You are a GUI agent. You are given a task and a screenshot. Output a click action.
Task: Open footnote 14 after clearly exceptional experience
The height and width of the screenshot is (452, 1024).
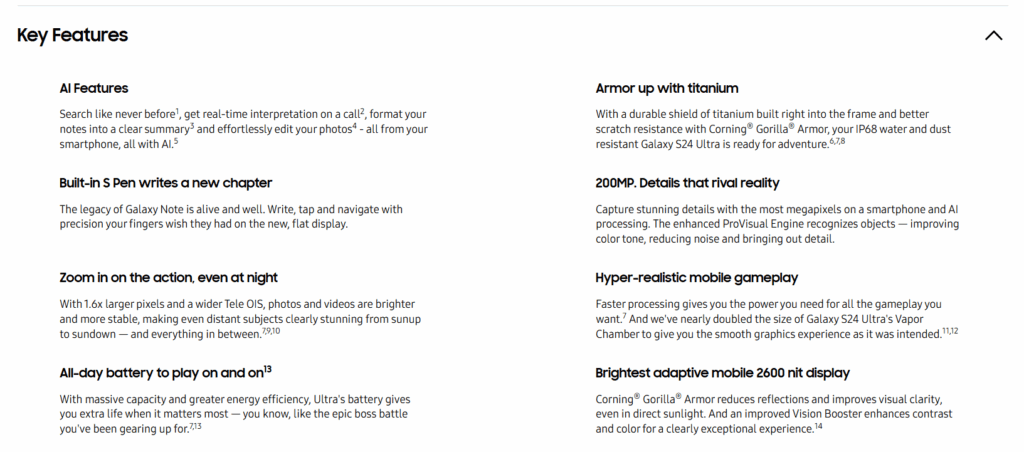tap(818, 426)
